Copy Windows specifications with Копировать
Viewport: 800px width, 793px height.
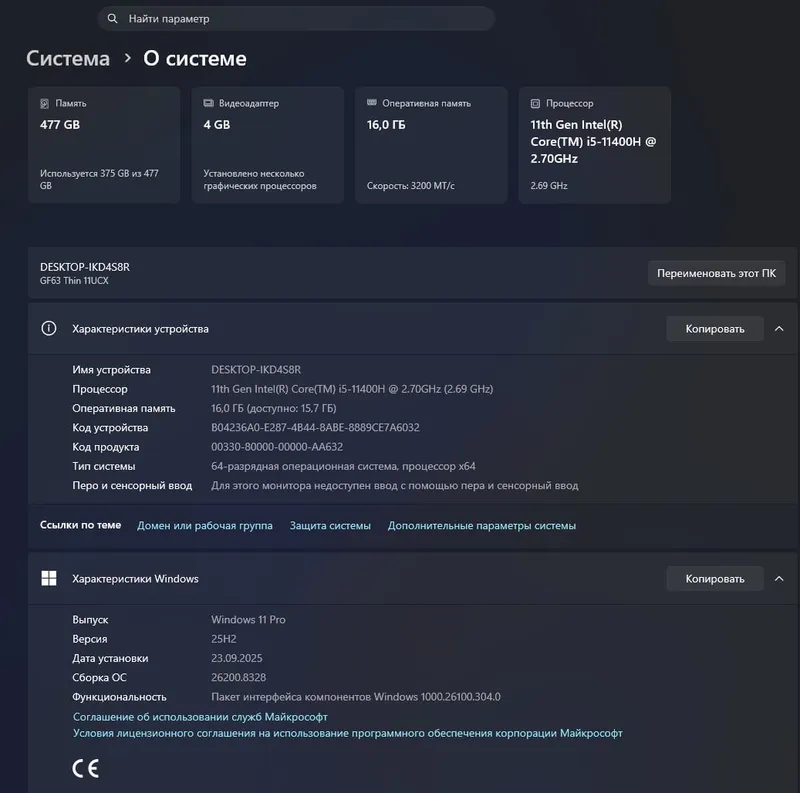tap(714, 579)
